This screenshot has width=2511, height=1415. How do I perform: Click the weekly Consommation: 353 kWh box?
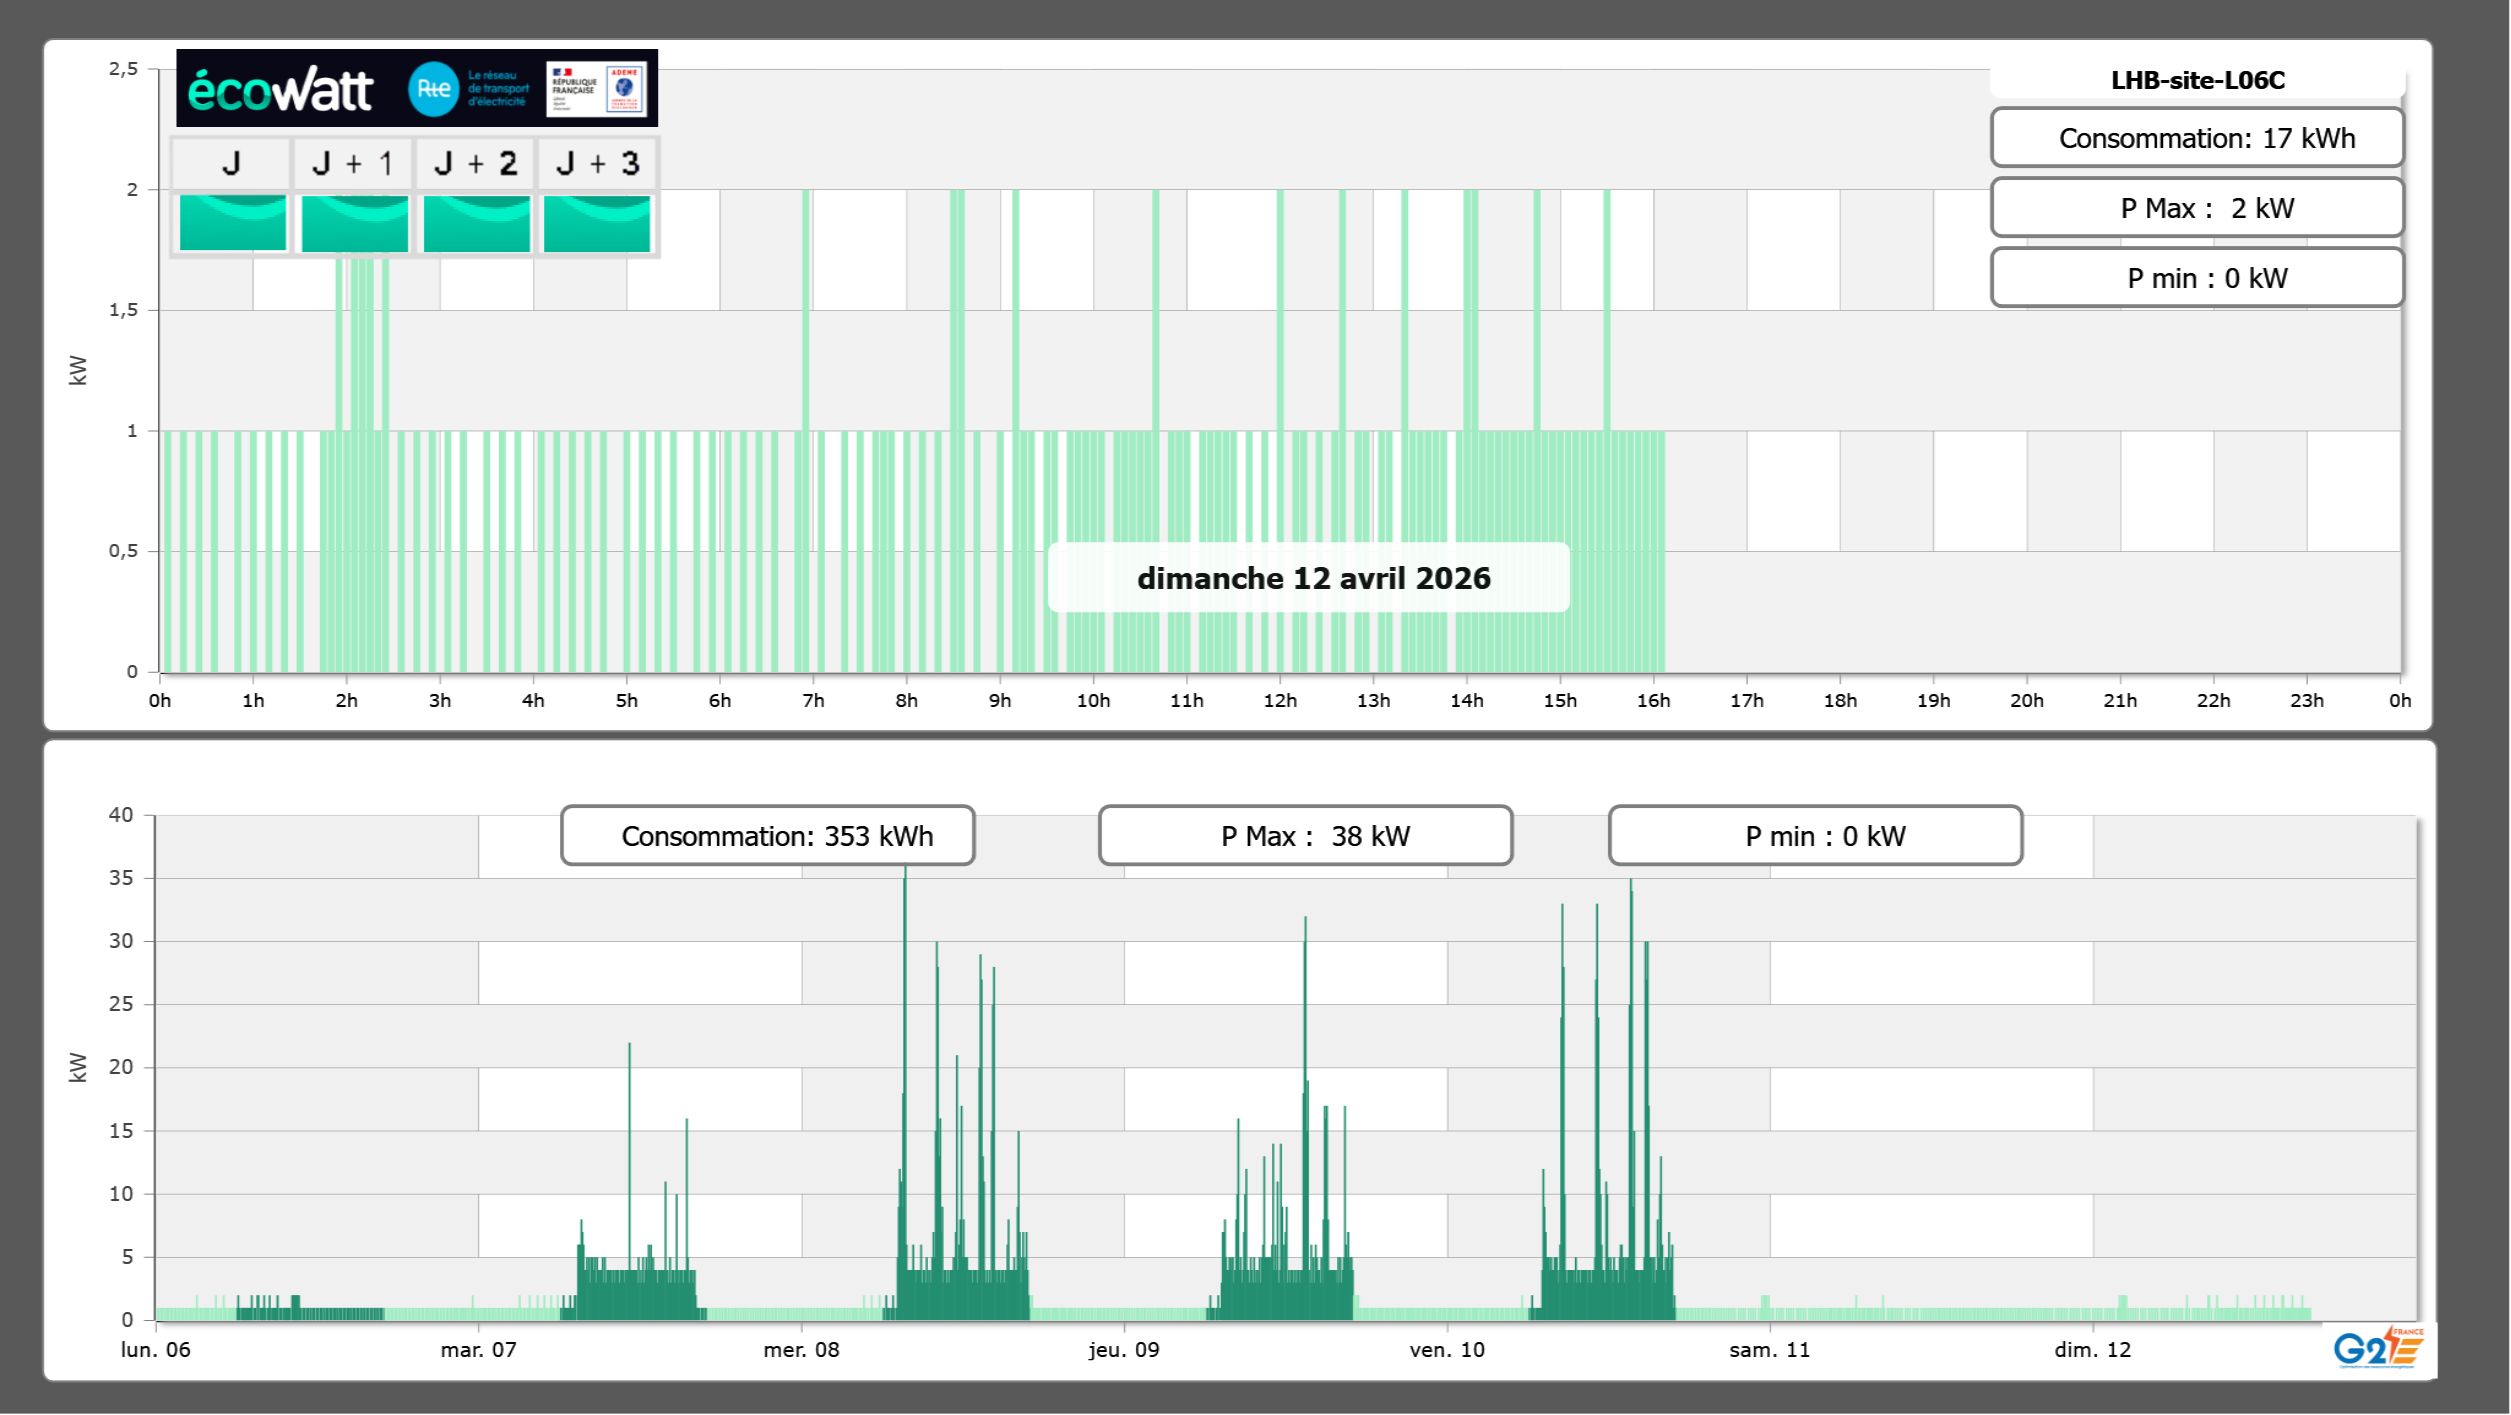pyautogui.click(x=768, y=836)
